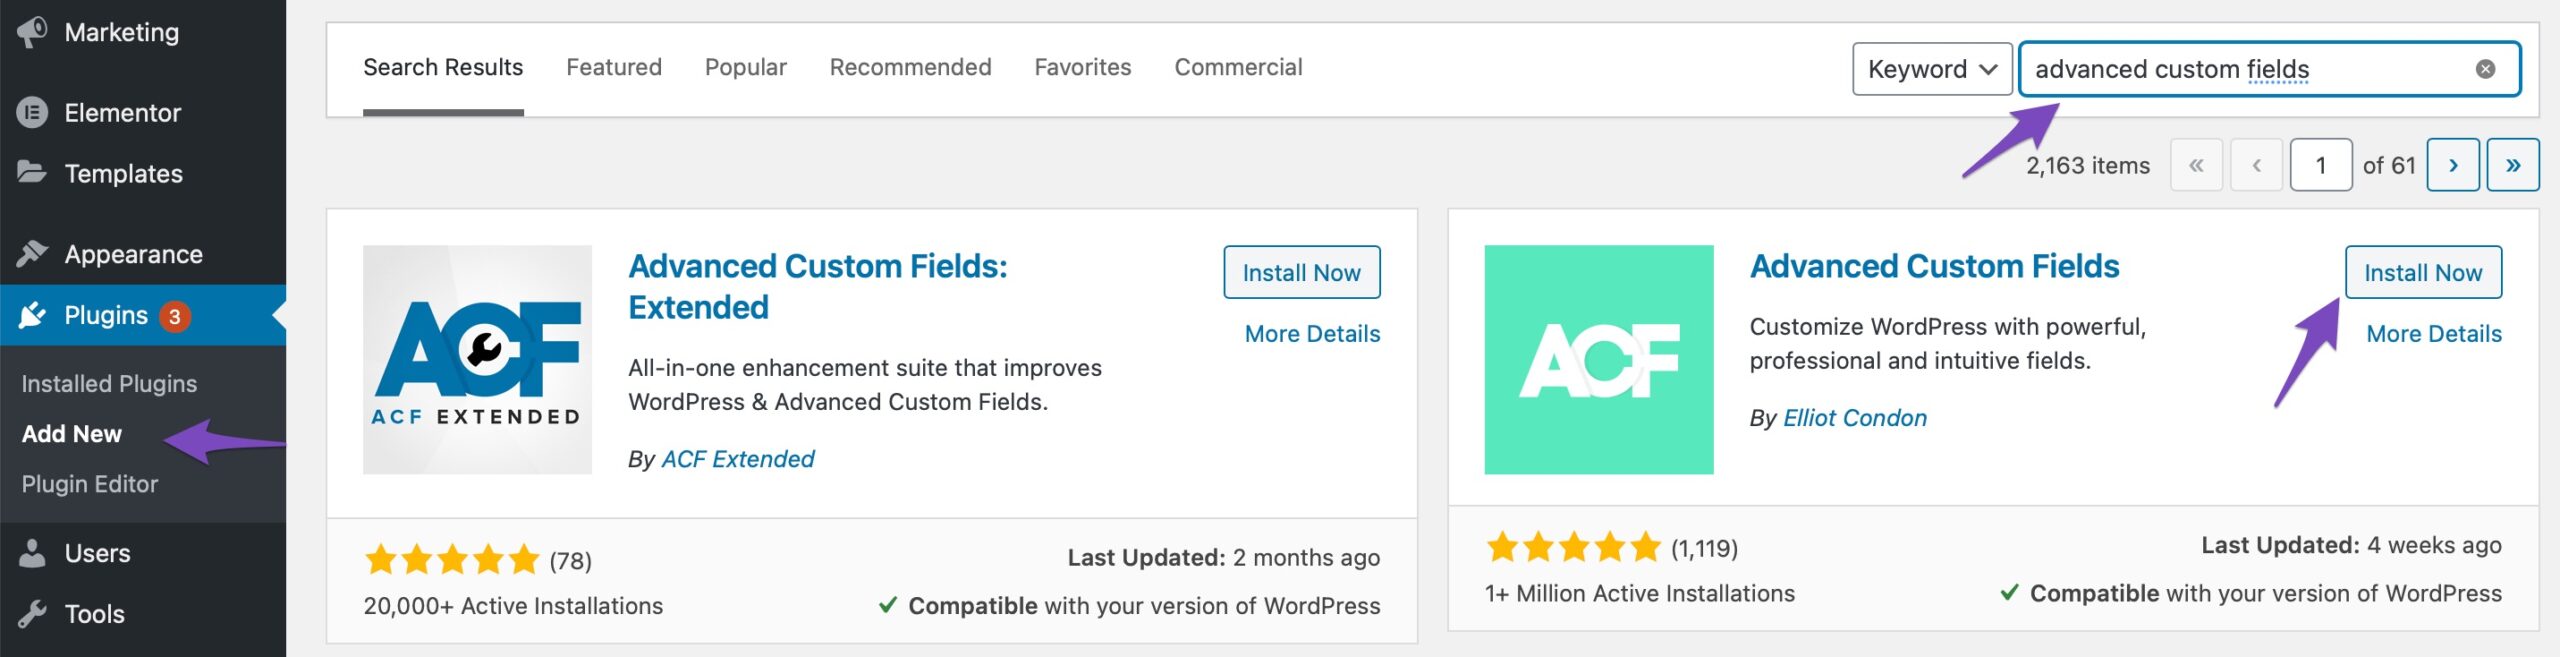The height and width of the screenshot is (657, 2560).
Task: Switch to the Commercial tab
Action: tap(1238, 67)
